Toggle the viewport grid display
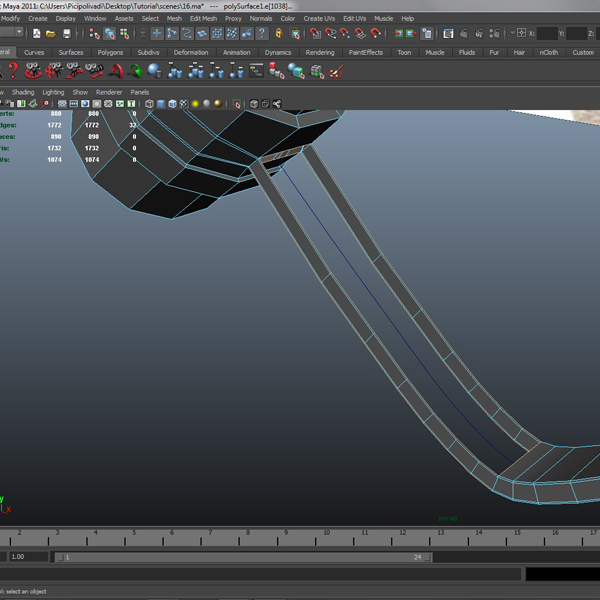This screenshot has width=600, height=600. point(62,104)
